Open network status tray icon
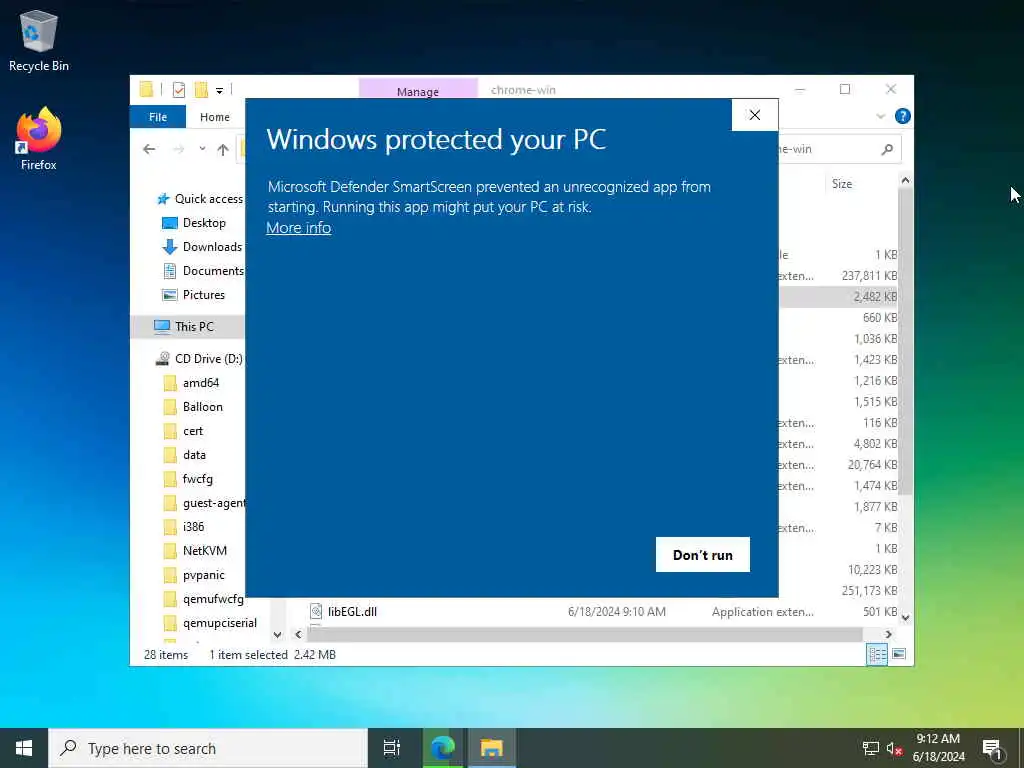Viewport: 1024px width, 768px height. pos(871,748)
